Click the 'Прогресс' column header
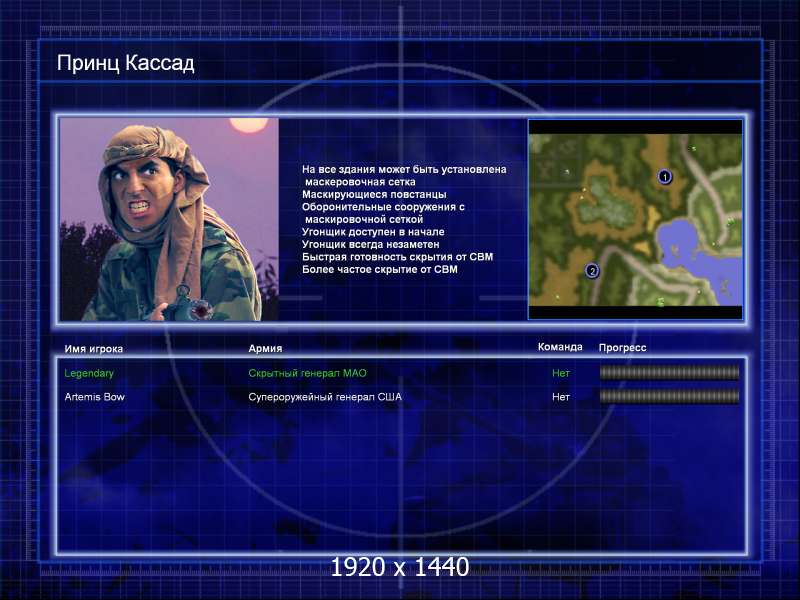 (622, 348)
